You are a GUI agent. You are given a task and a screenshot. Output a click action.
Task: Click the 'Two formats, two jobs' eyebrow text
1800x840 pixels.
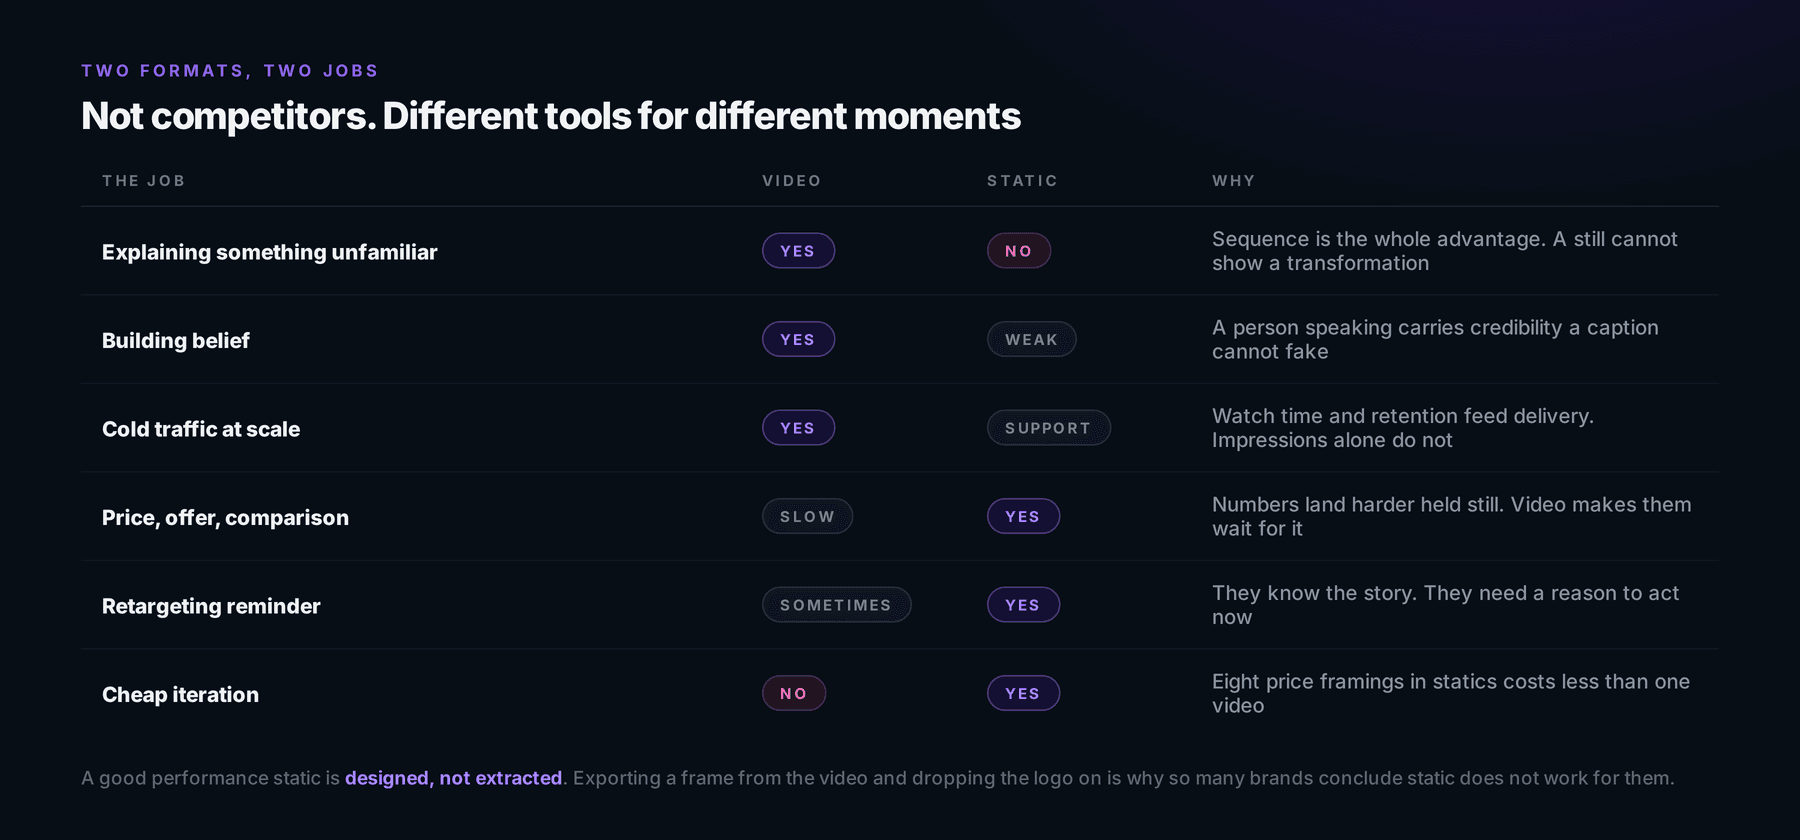point(230,71)
